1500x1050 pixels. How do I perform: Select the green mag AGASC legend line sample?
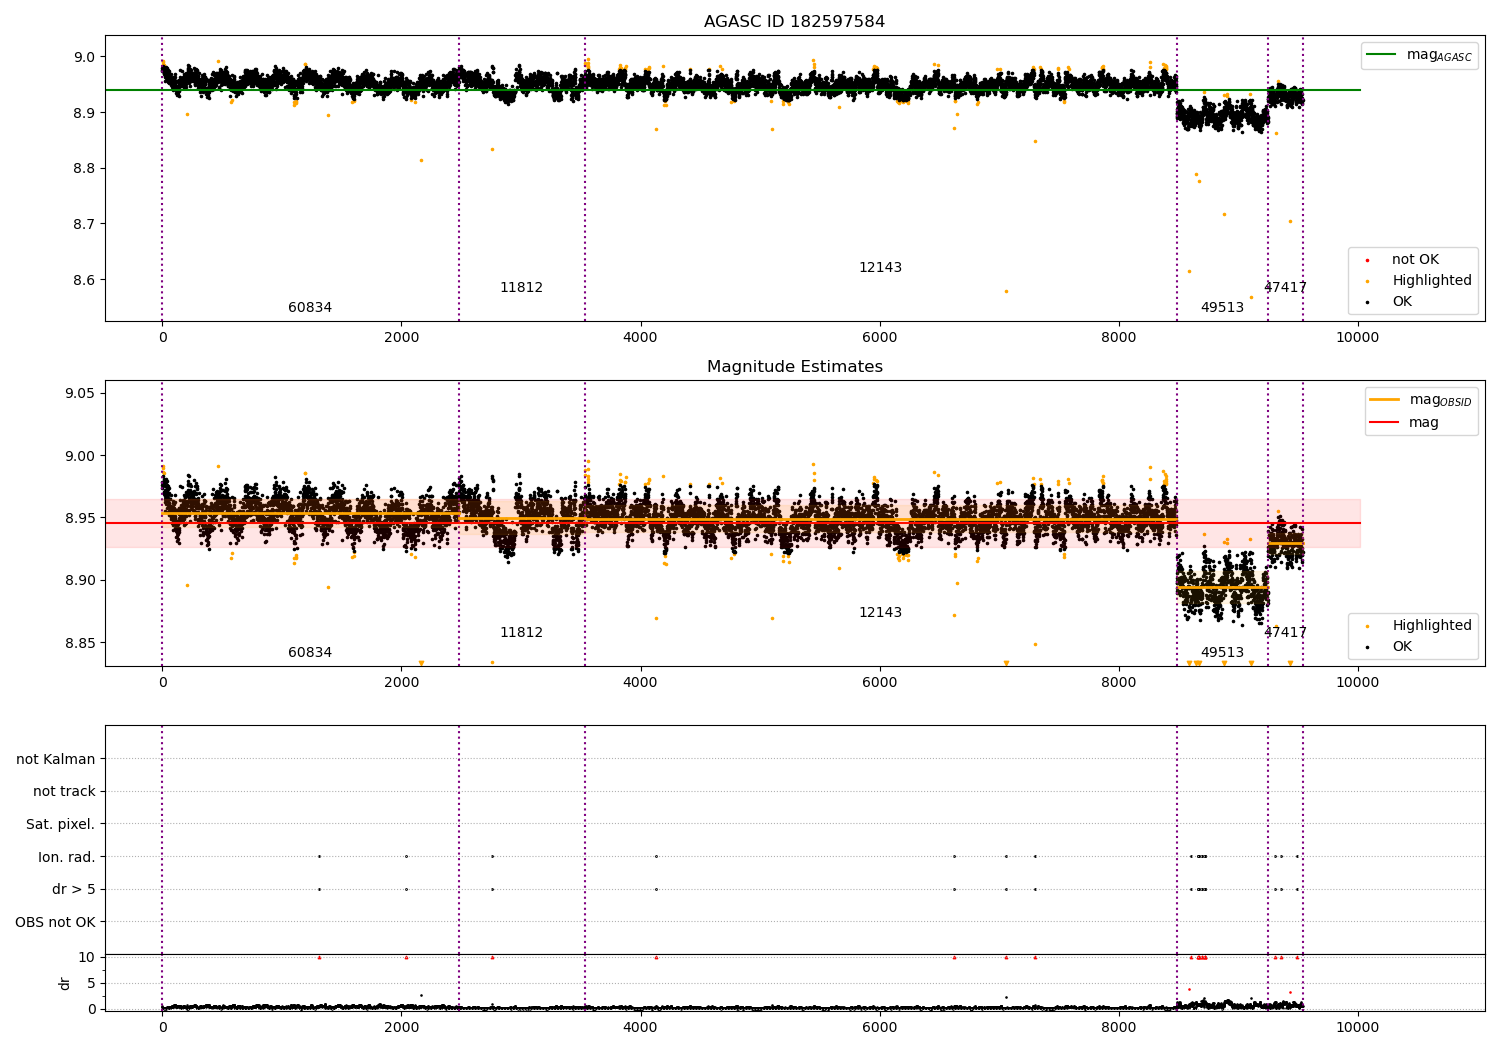[x=1381, y=55]
